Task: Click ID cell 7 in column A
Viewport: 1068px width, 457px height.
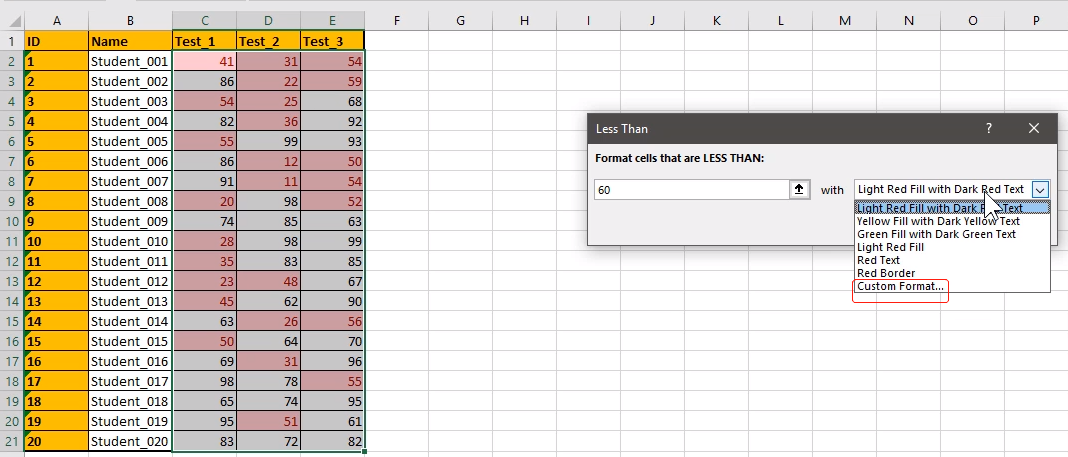Action: tap(57, 182)
